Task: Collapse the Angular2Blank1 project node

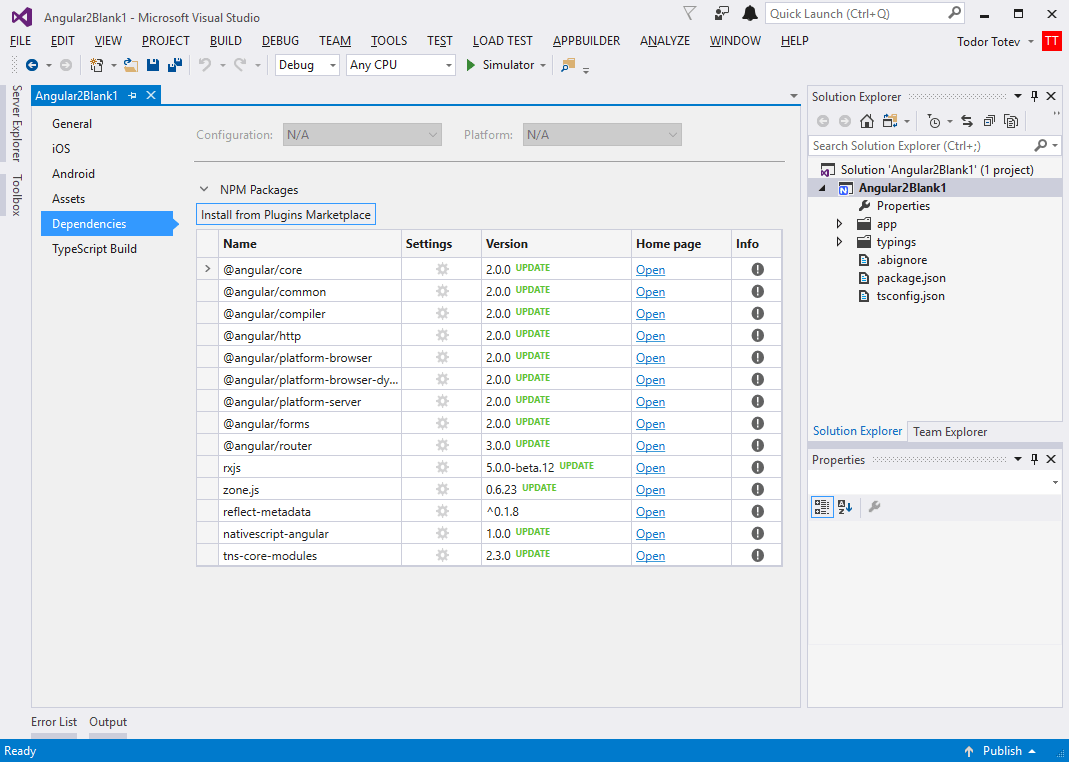Action: (x=822, y=188)
